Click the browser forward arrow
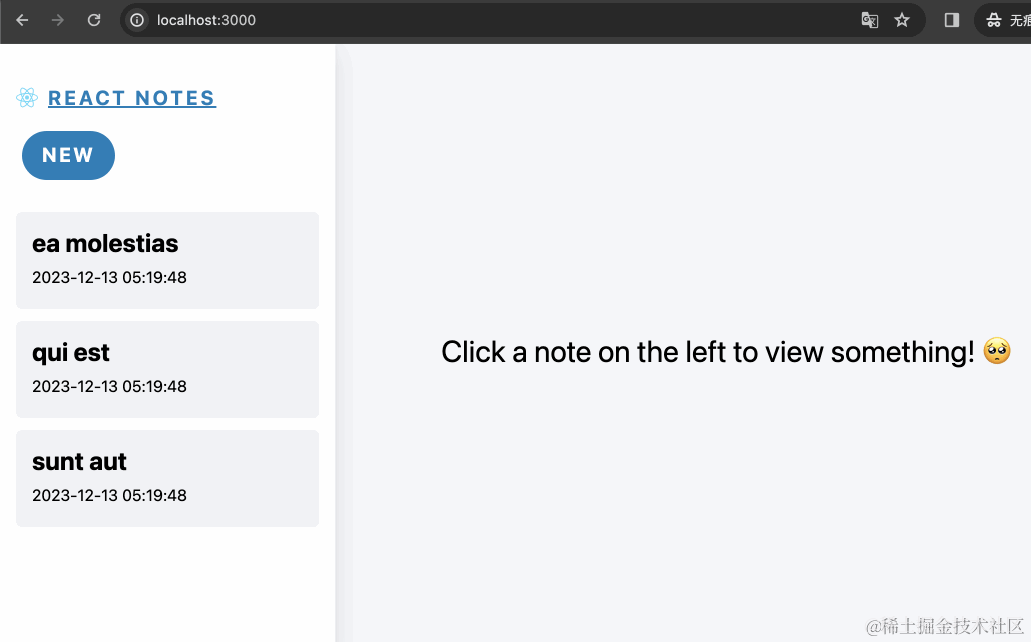This screenshot has width=1031, height=642. (58, 20)
